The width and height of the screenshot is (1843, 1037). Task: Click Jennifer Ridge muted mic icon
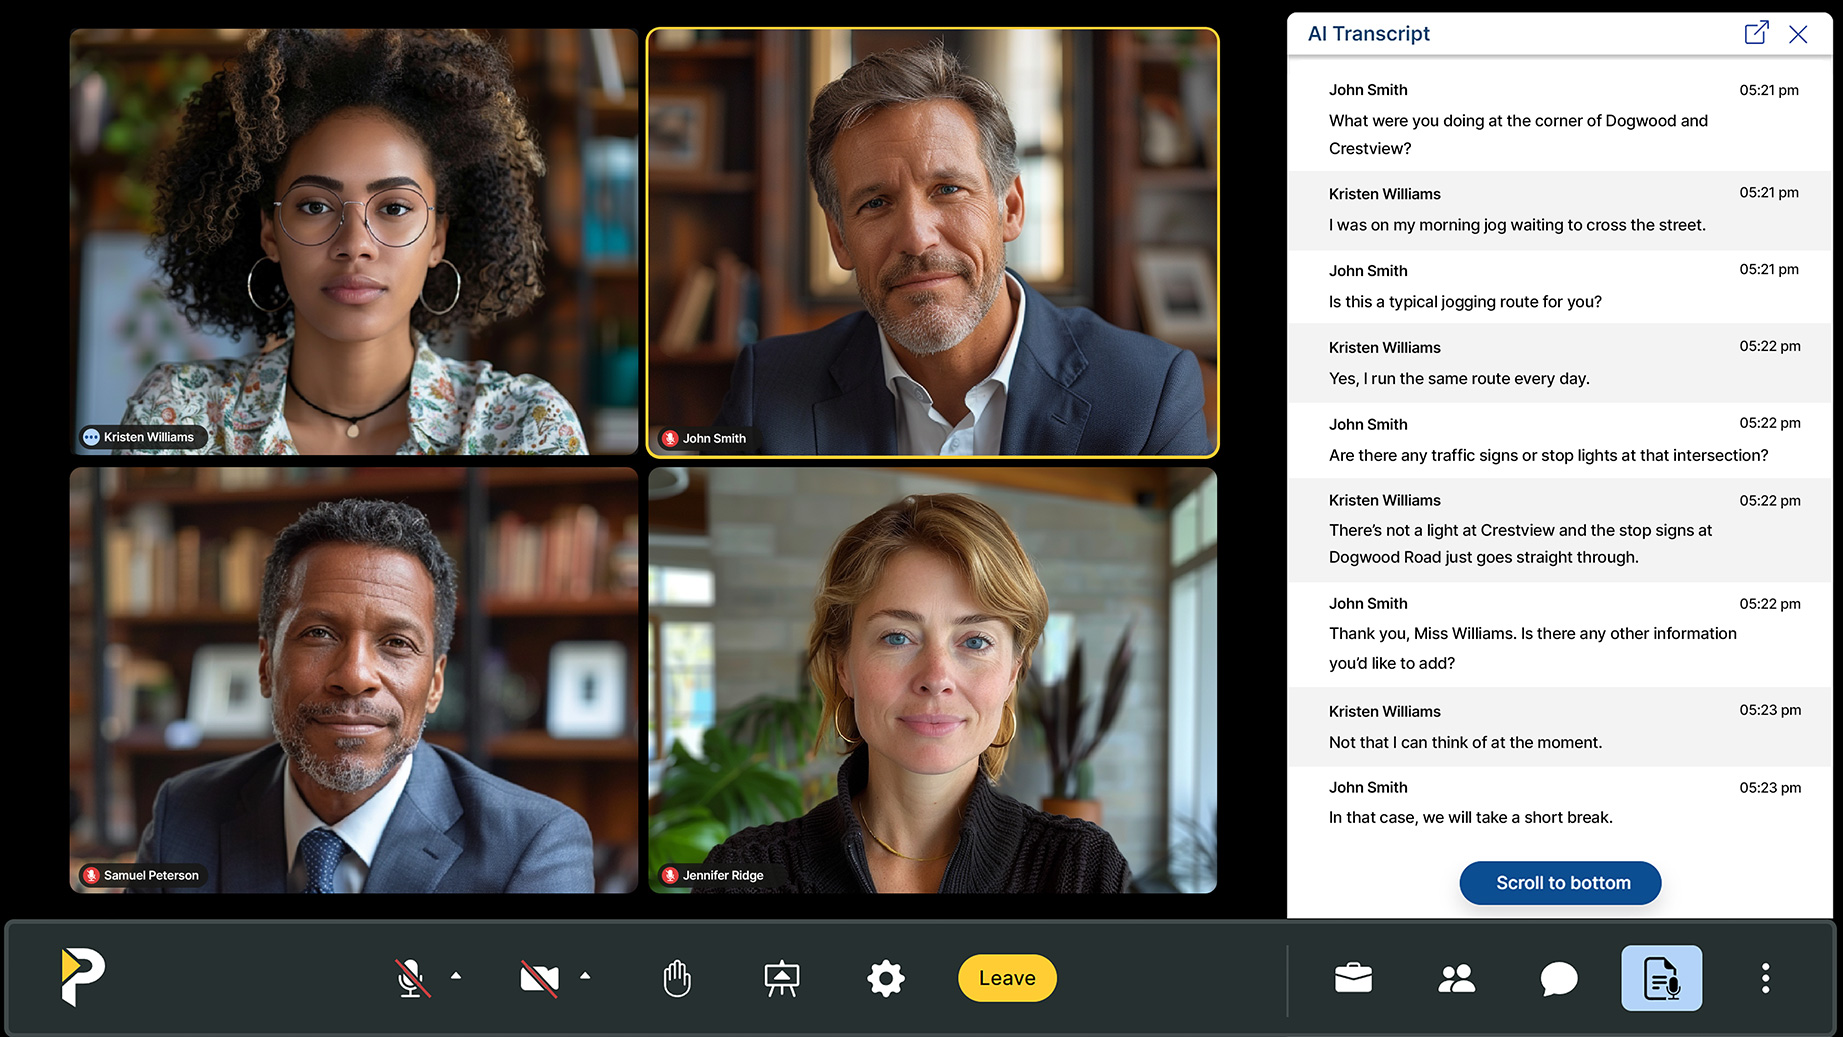[670, 875]
